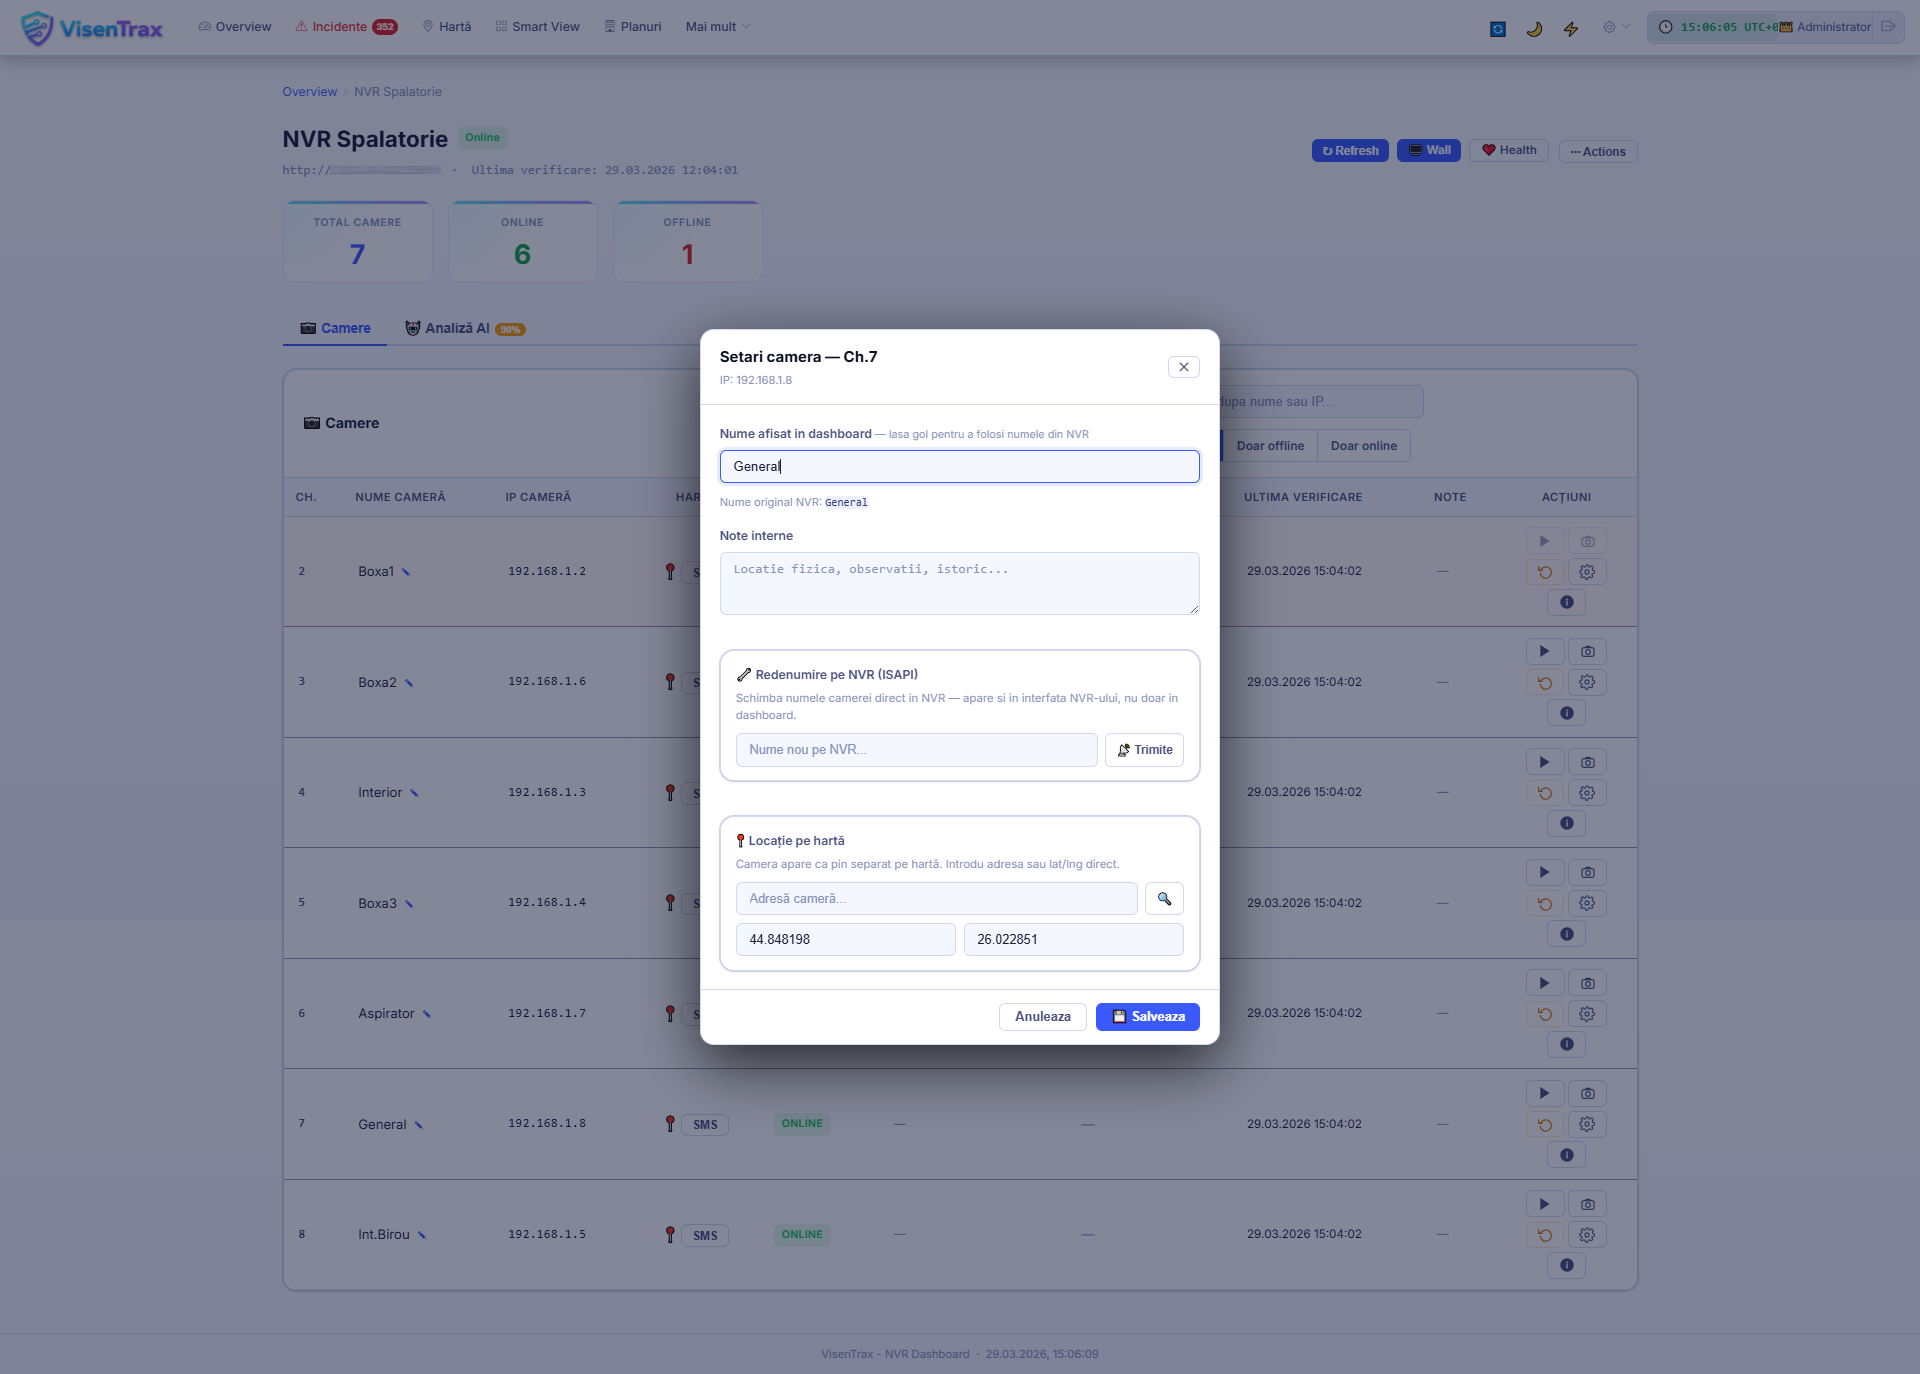Click the lightning bolt icon in header
Viewport: 1920px width, 1374px height.
(x=1571, y=28)
